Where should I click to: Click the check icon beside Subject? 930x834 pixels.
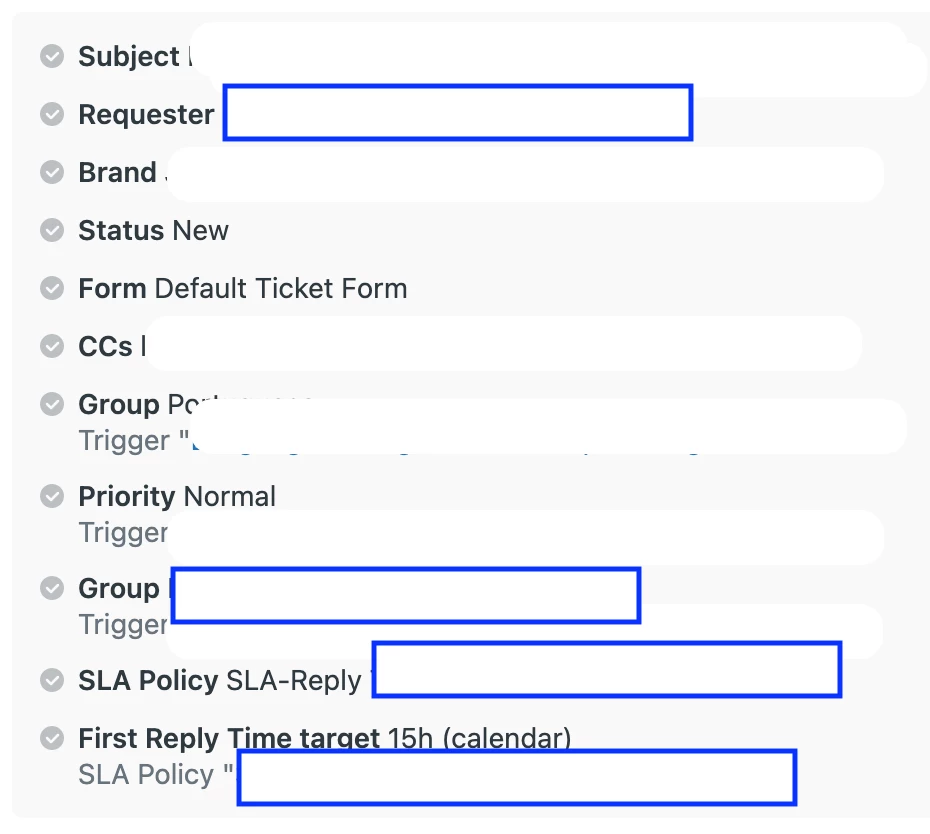pos(52,56)
